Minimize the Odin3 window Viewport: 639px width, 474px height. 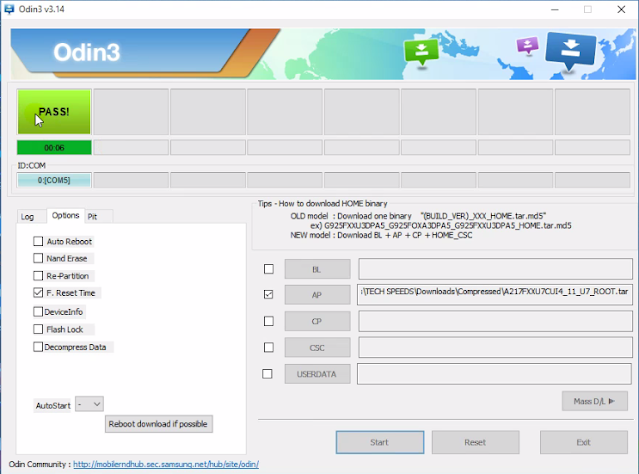pyautogui.click(x=555, y=9)
